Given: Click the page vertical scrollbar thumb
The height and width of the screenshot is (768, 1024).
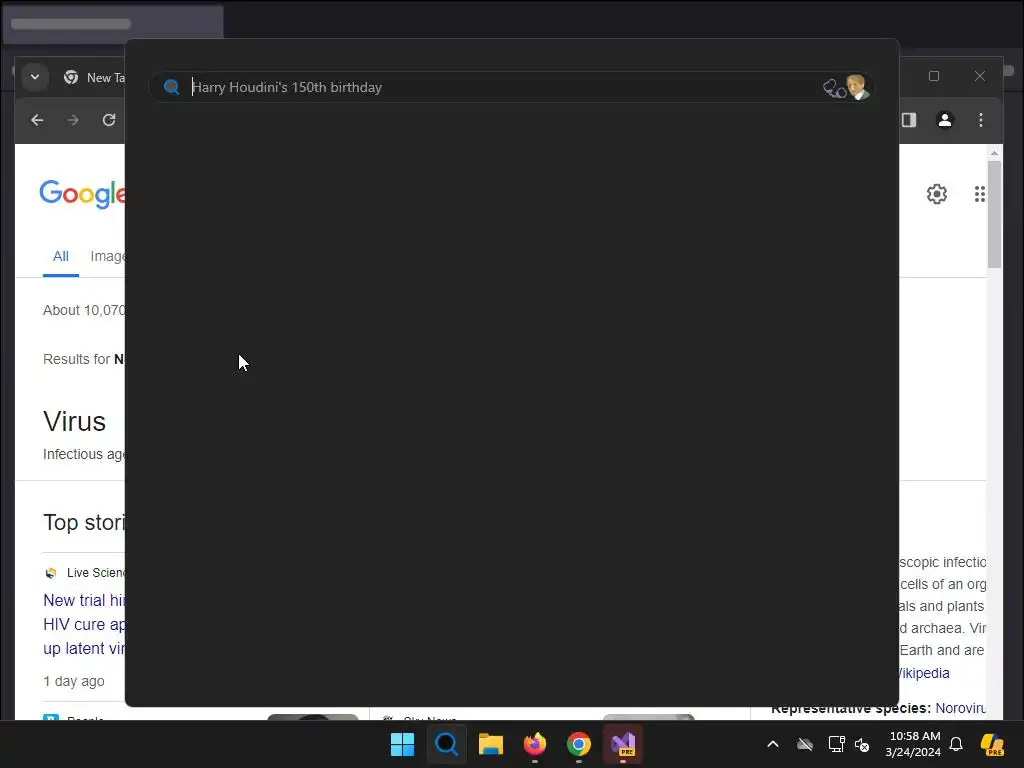Looking at the screenshot, I should [994, 214].
